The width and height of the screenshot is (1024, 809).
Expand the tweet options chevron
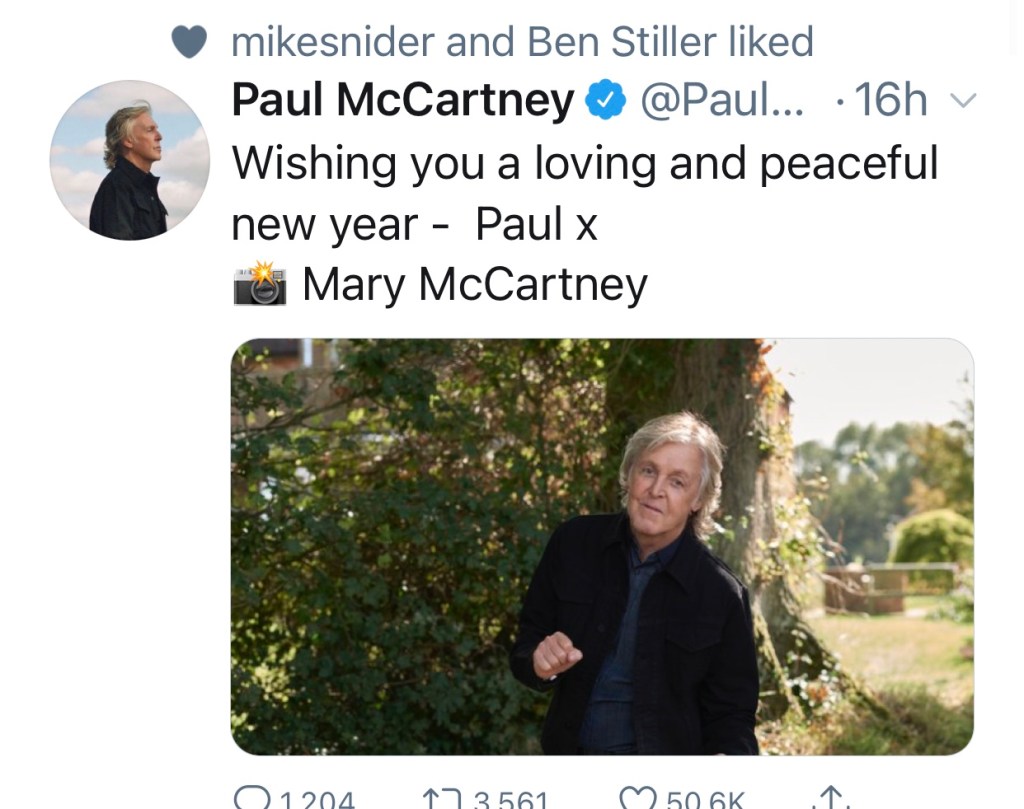click(x=961, y=101)
